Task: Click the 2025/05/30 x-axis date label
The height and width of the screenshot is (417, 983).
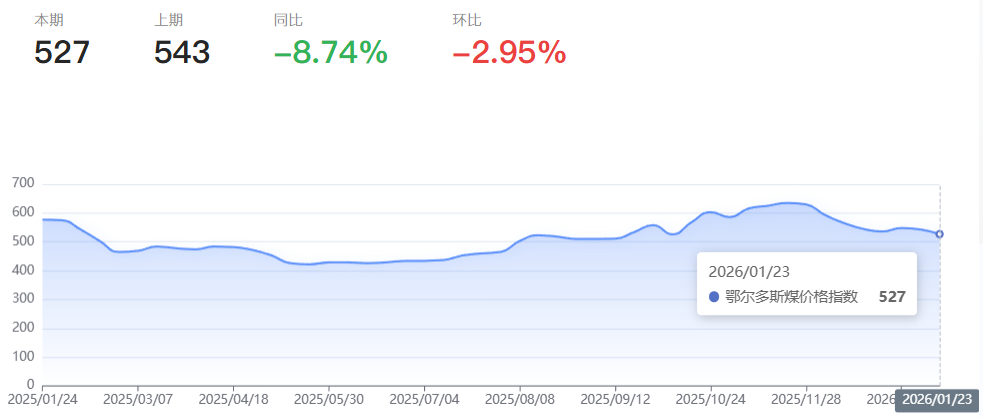Action: pos(328,399)
